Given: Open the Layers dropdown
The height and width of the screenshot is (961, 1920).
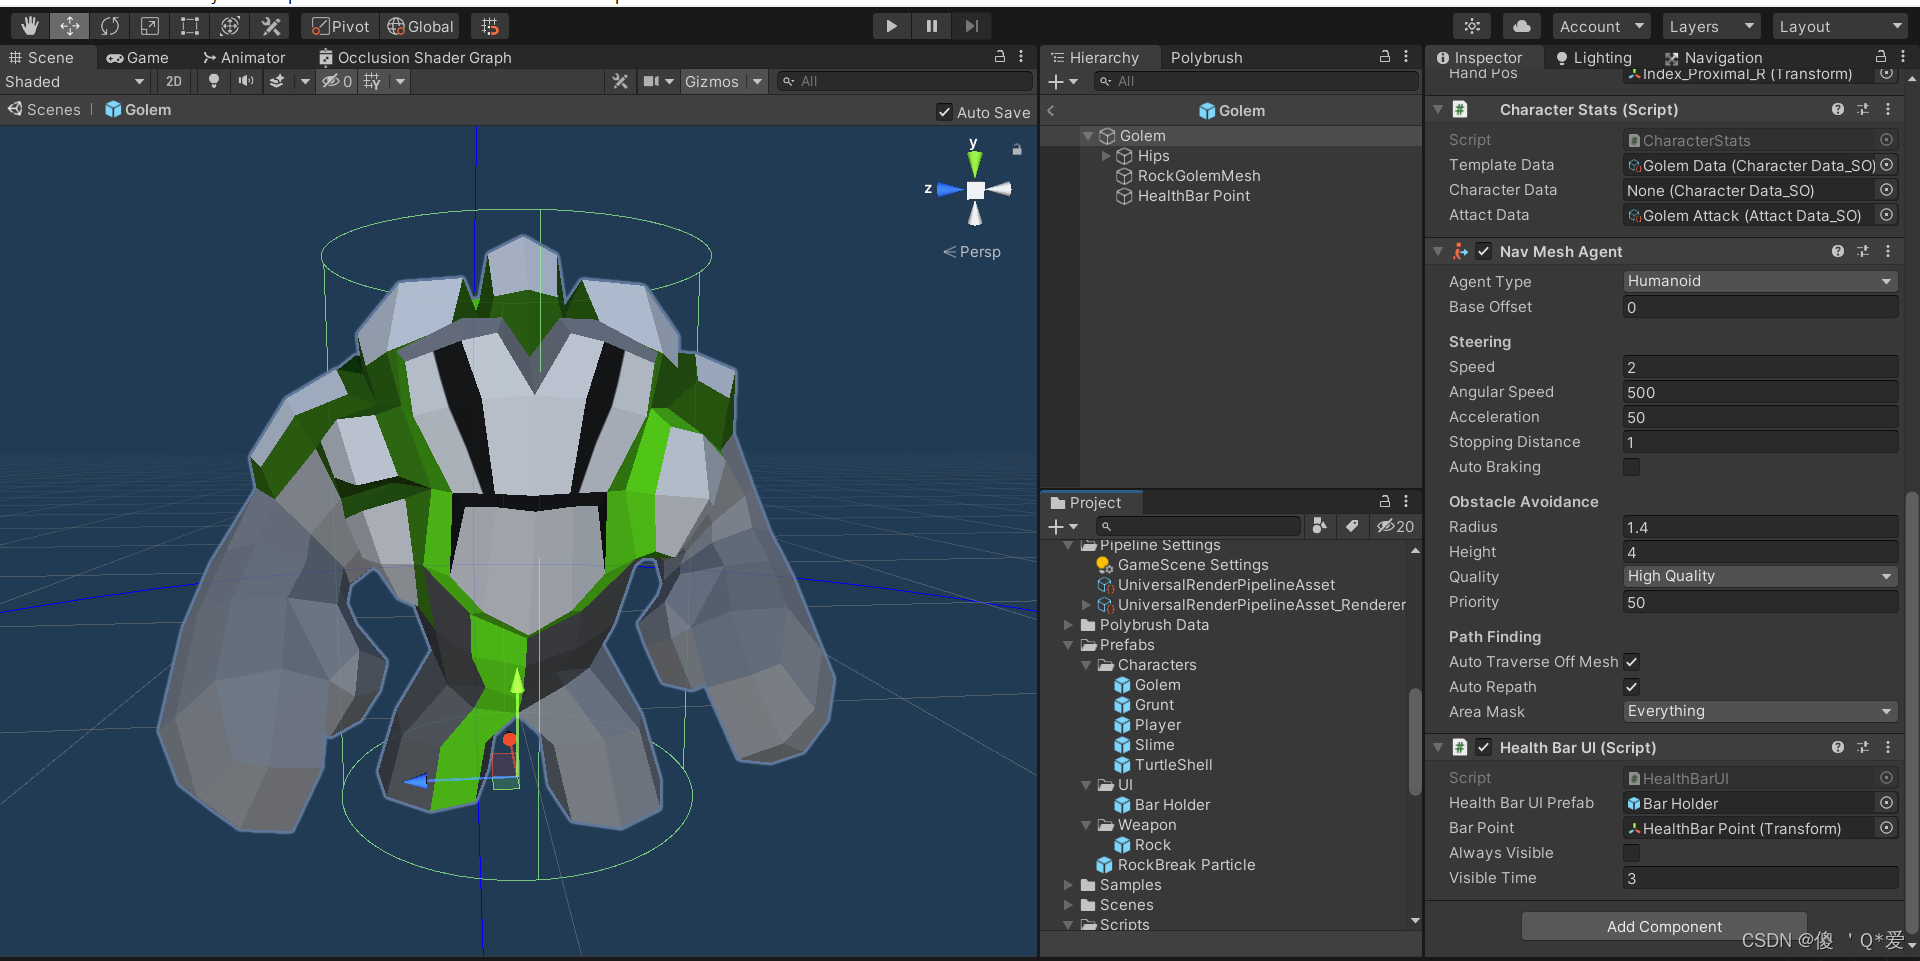Looking at the screenshot, I should (1710, 27).
